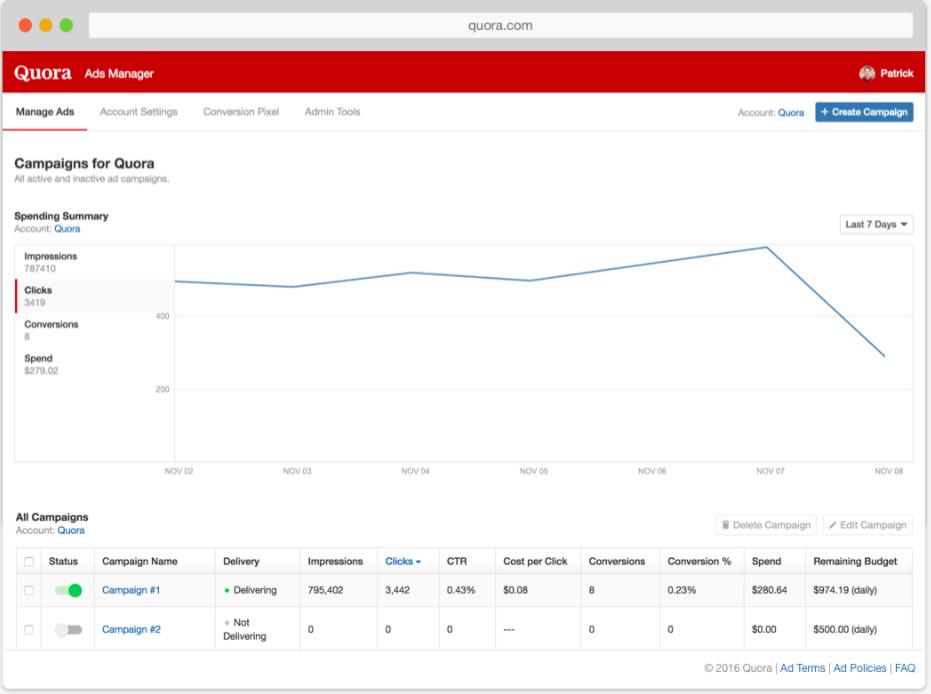Click the Delete Campaign button
Screen dimensions: 931x694
[766, 525]
